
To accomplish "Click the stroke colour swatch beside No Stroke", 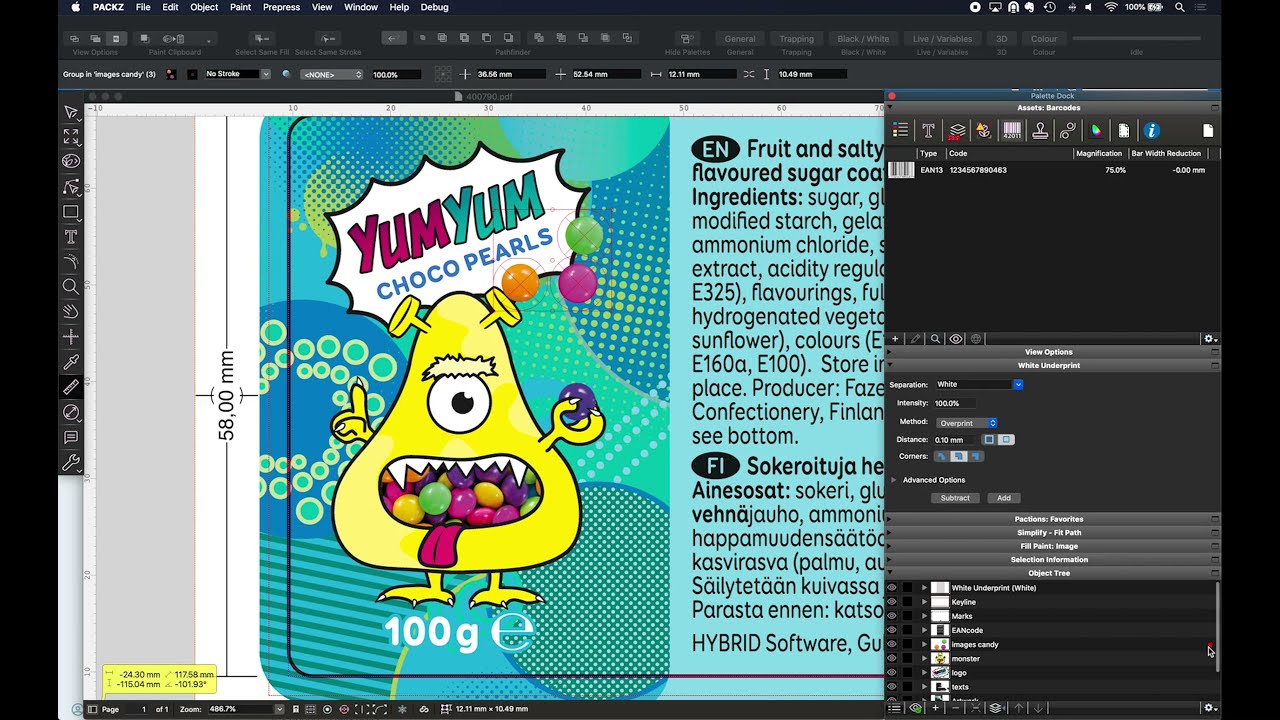I will (x=190, y=74).
